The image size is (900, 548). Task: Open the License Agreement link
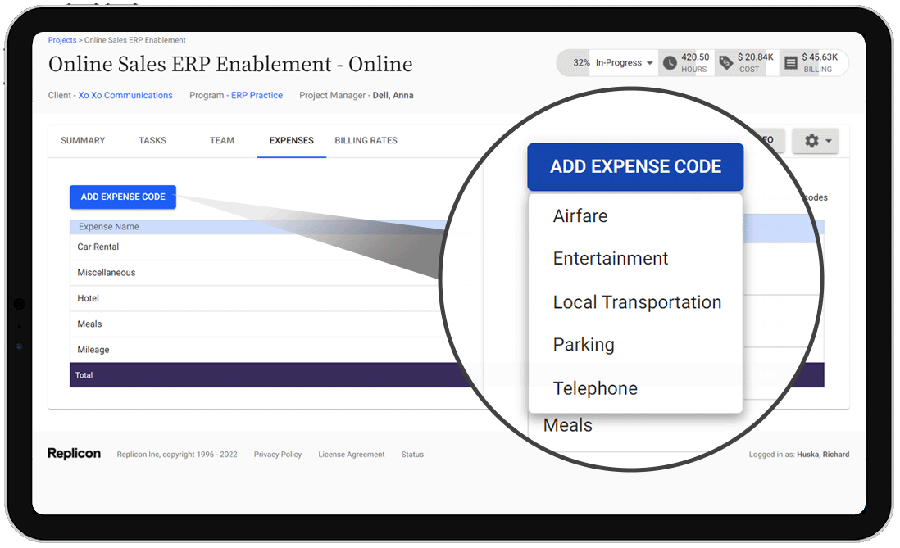point(351,454)
